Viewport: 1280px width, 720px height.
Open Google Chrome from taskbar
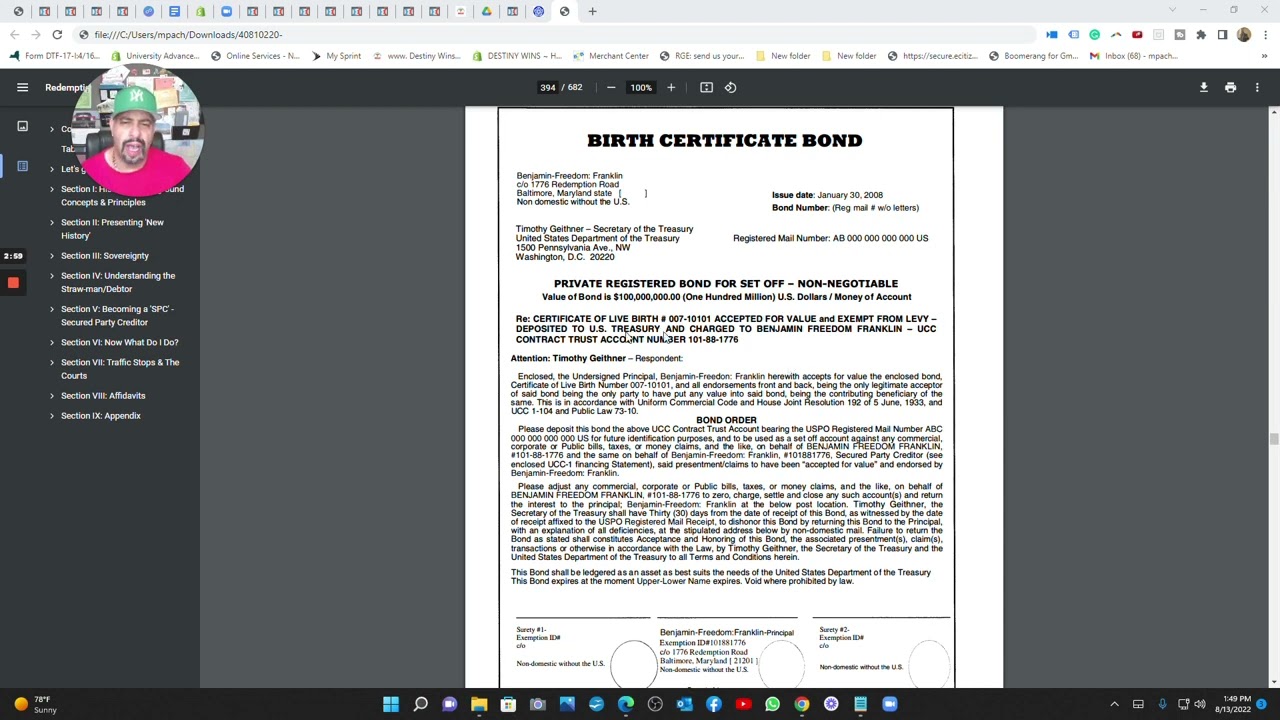[801, 704]
